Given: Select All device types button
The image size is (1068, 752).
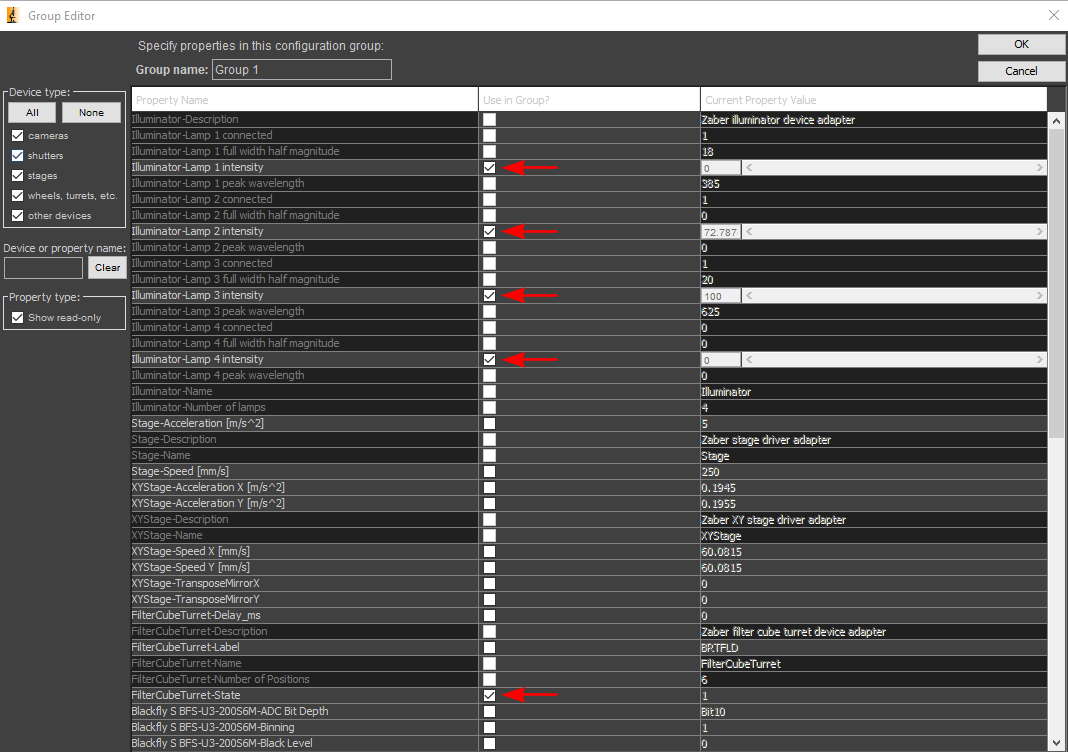Looking at the screenshot, I should 32,112.
